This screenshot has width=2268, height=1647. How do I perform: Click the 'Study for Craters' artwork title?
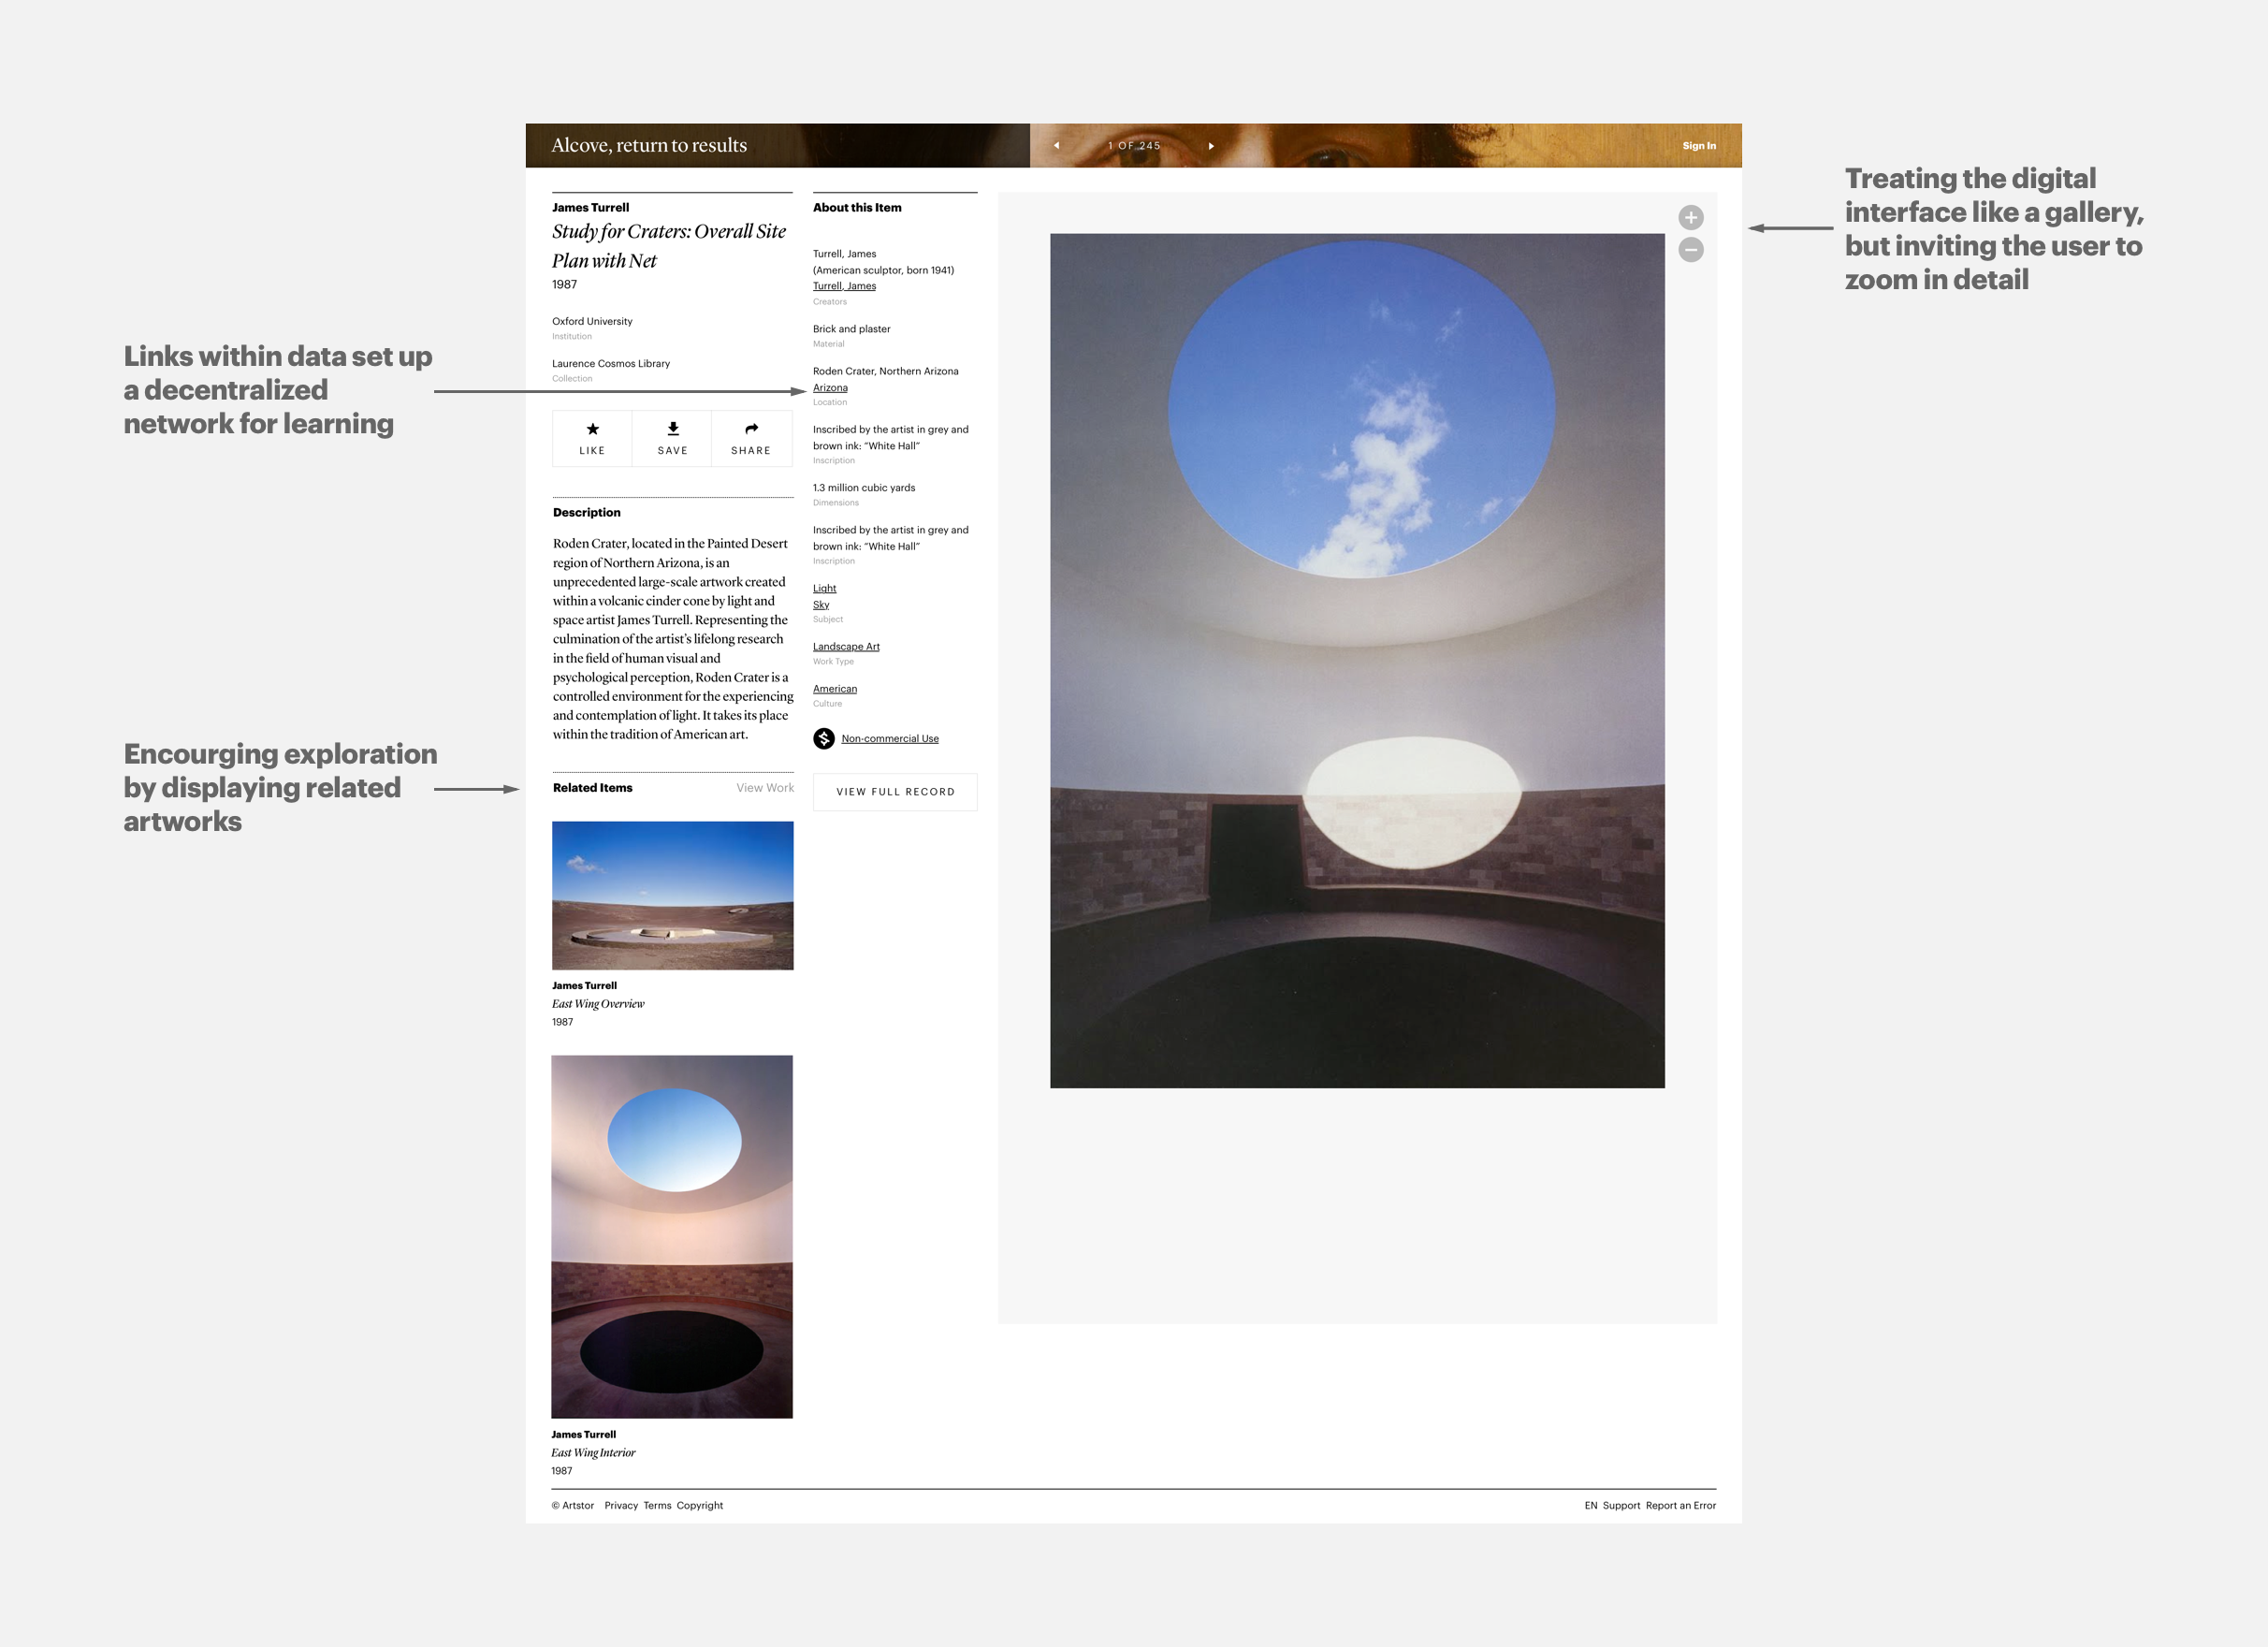[x=669, y=246]
